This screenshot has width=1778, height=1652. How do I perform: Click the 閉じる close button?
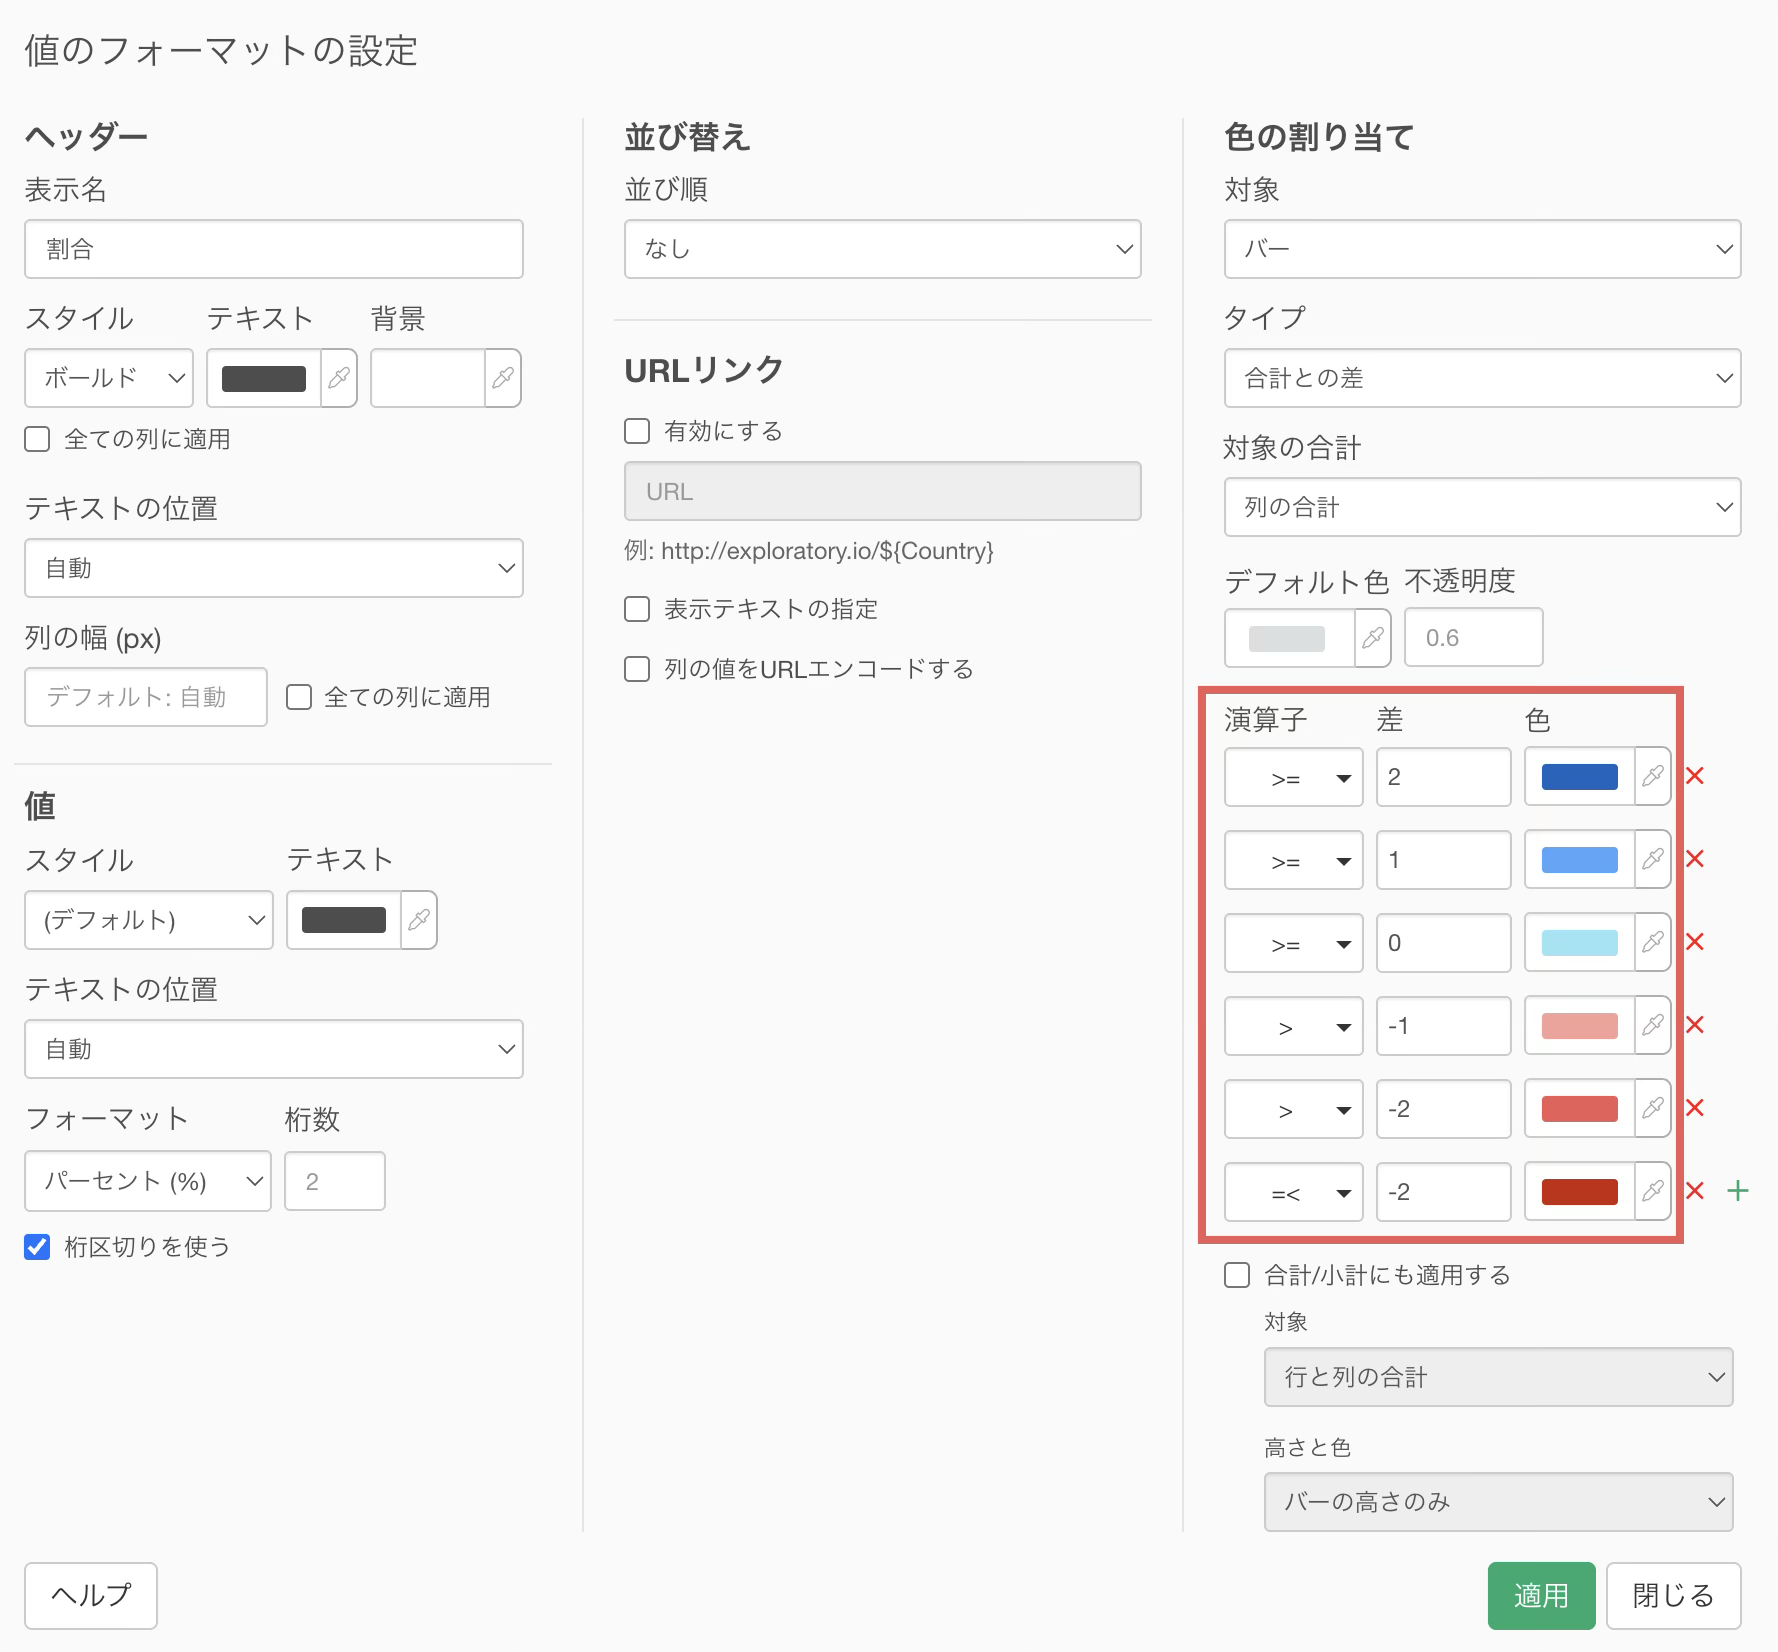click(x=1674, y=1596)
